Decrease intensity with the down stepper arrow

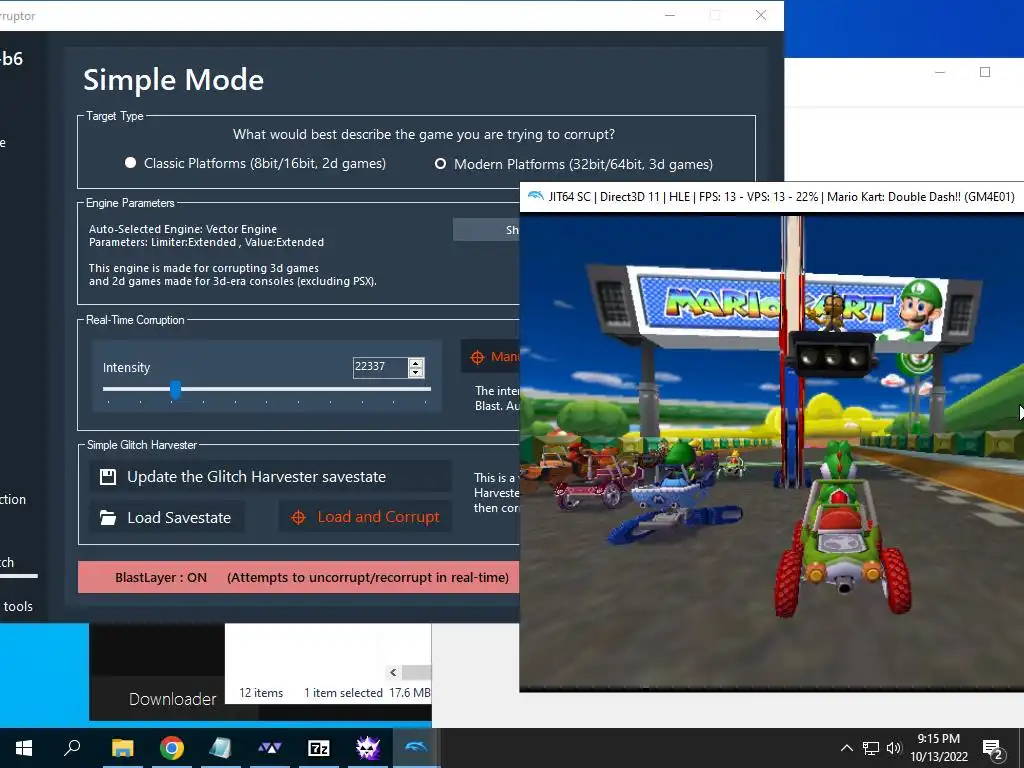pos(416,373)
